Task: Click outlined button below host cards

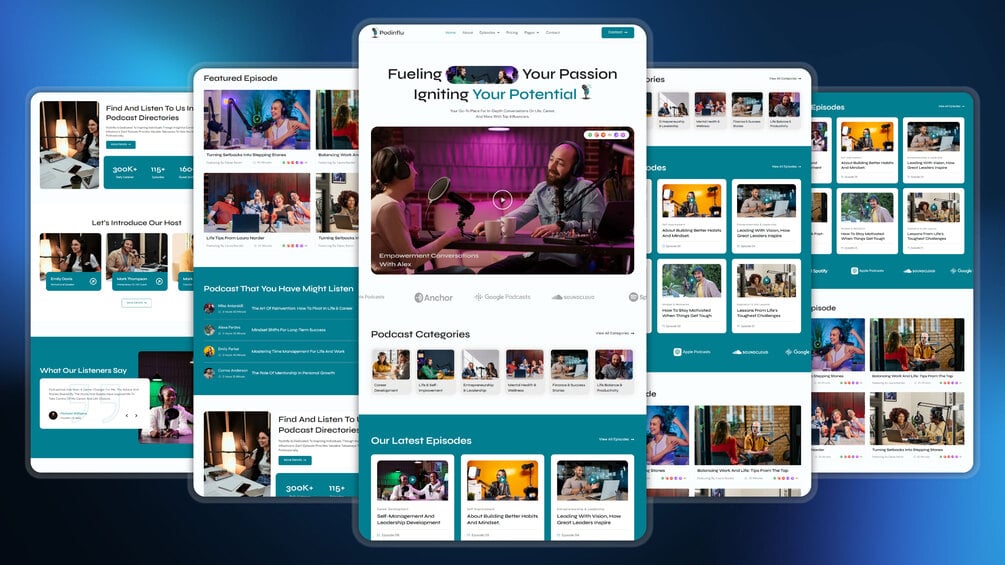Action: 137,302
